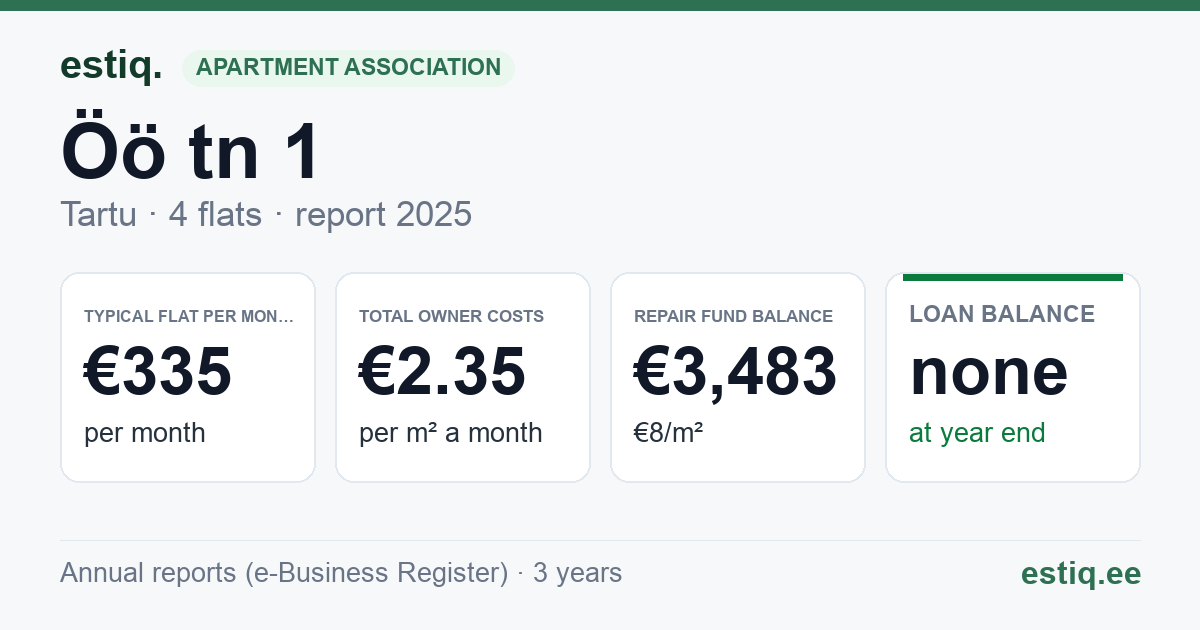This screenshot has width=1200, height=630.
Task: Click the €2.35 value
Action: coord(442,372)
